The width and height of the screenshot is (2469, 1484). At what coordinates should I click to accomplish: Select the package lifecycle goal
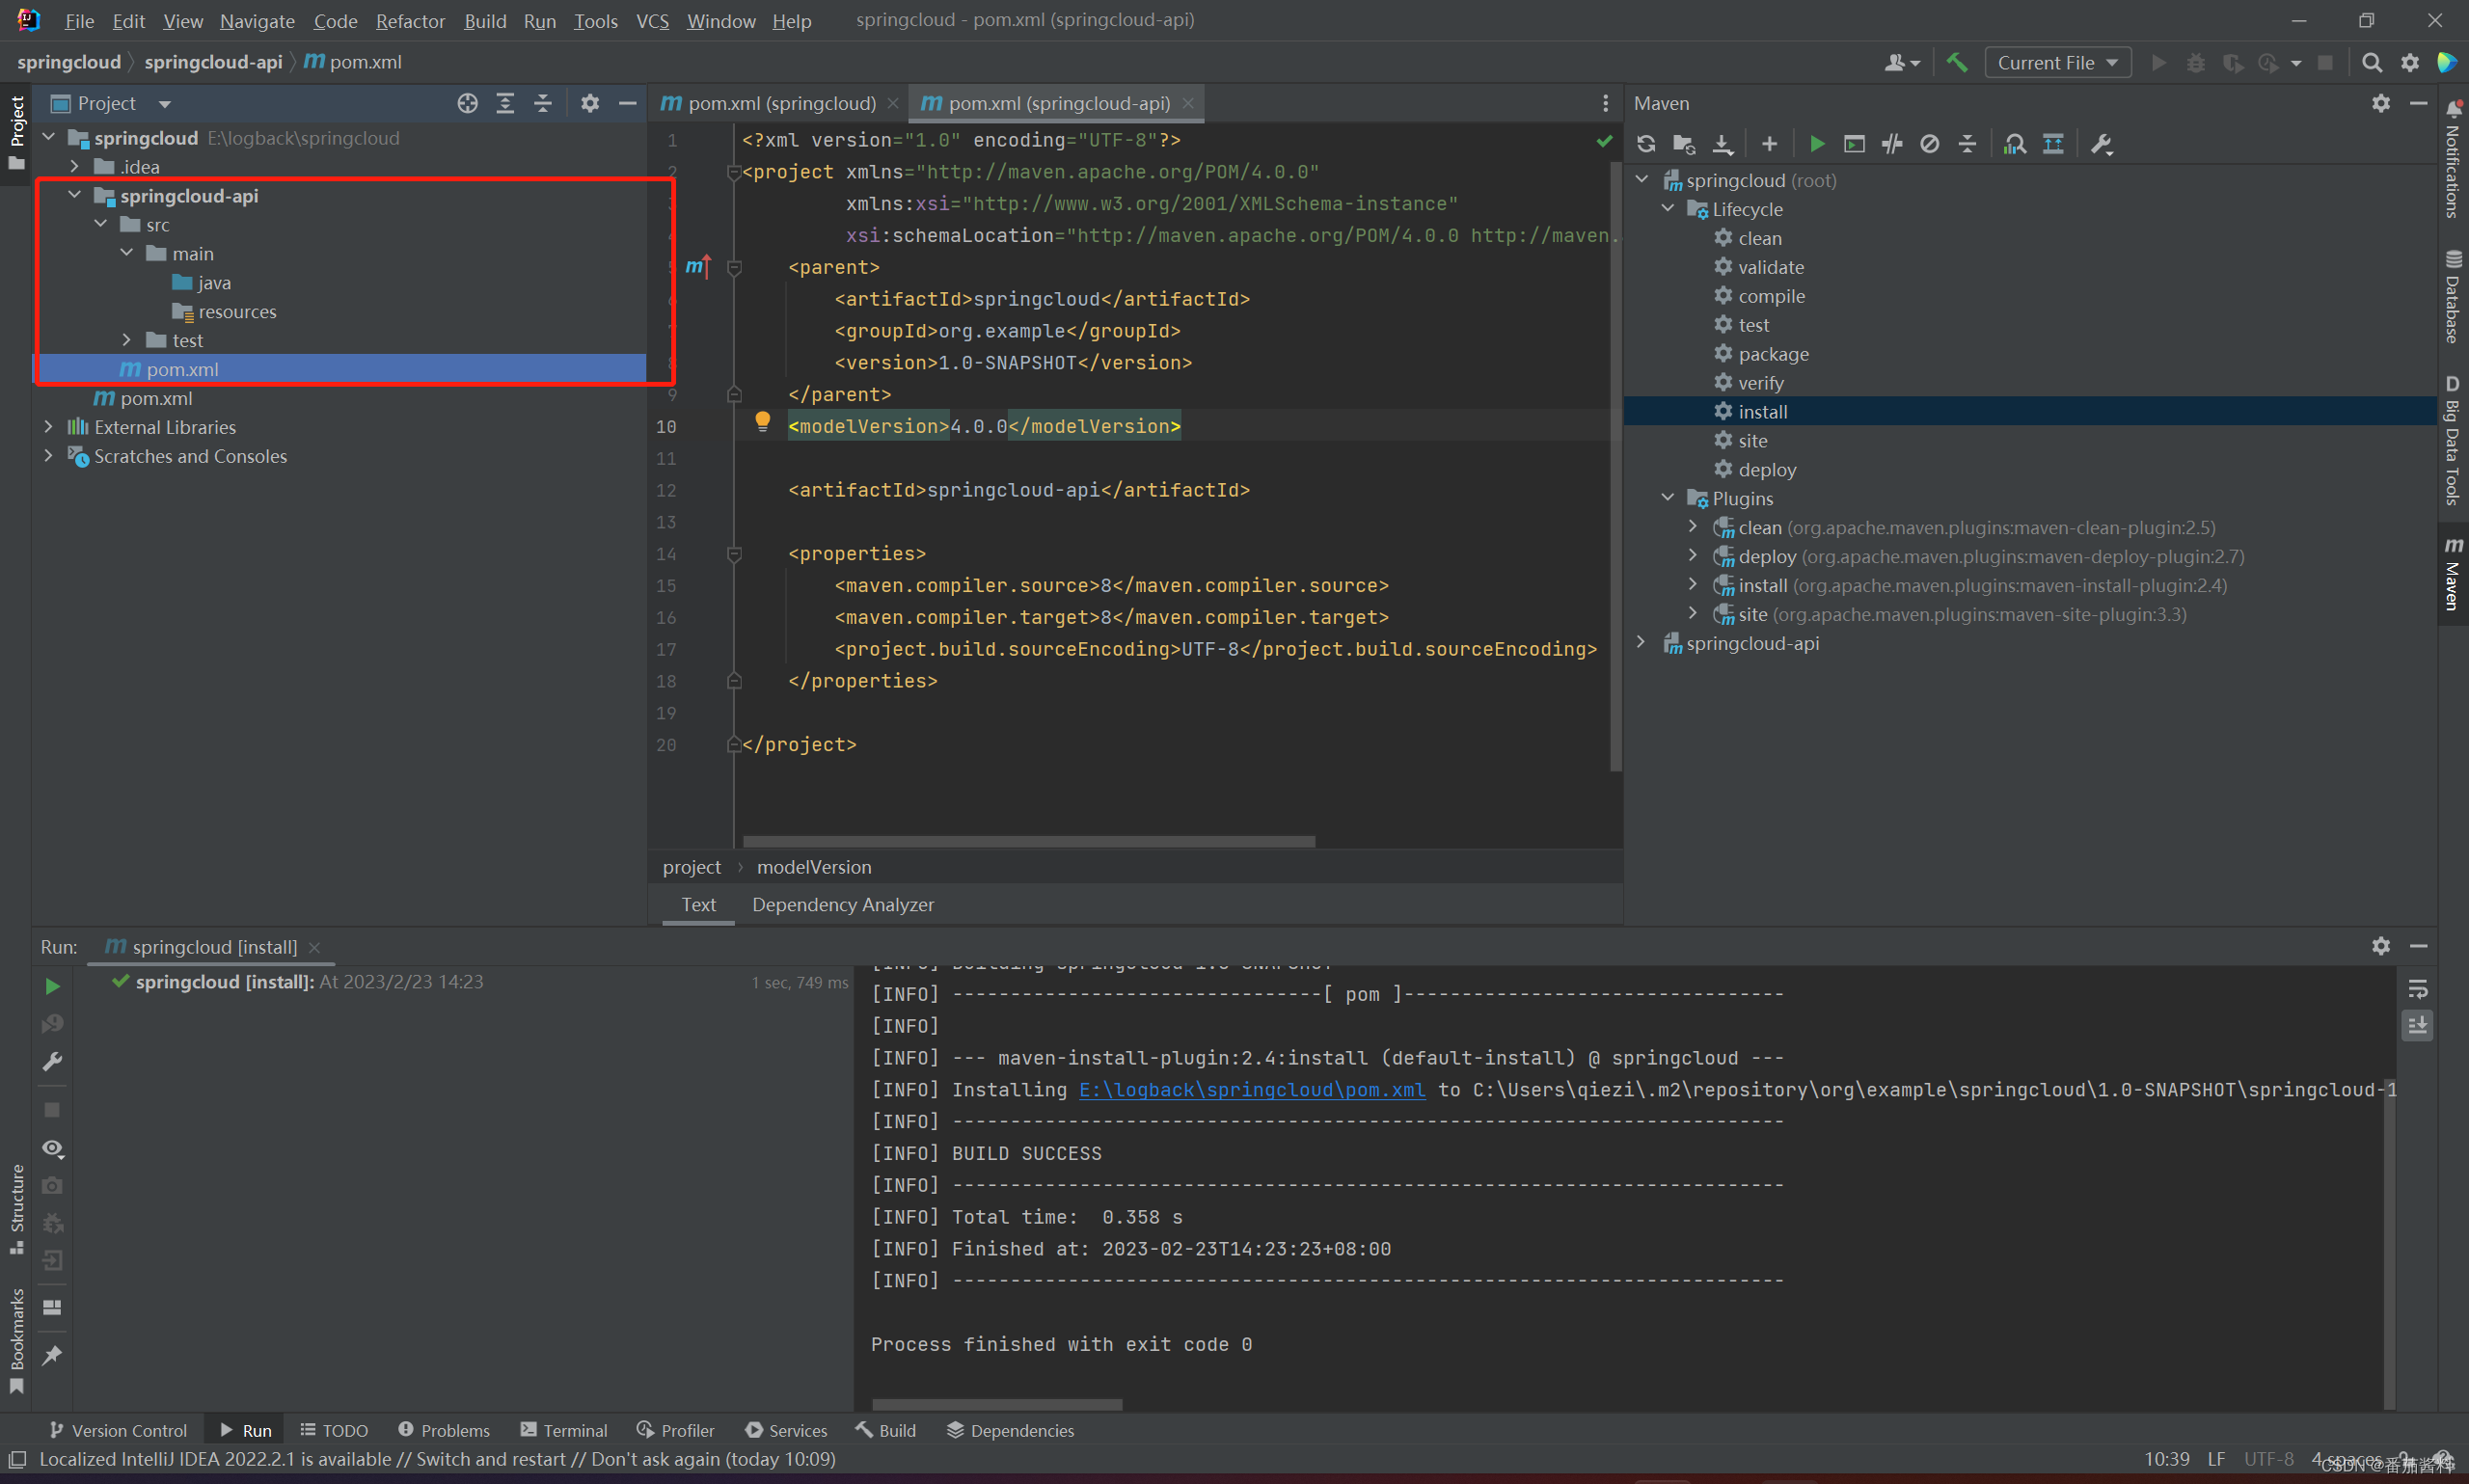(x=1772, y=354)
